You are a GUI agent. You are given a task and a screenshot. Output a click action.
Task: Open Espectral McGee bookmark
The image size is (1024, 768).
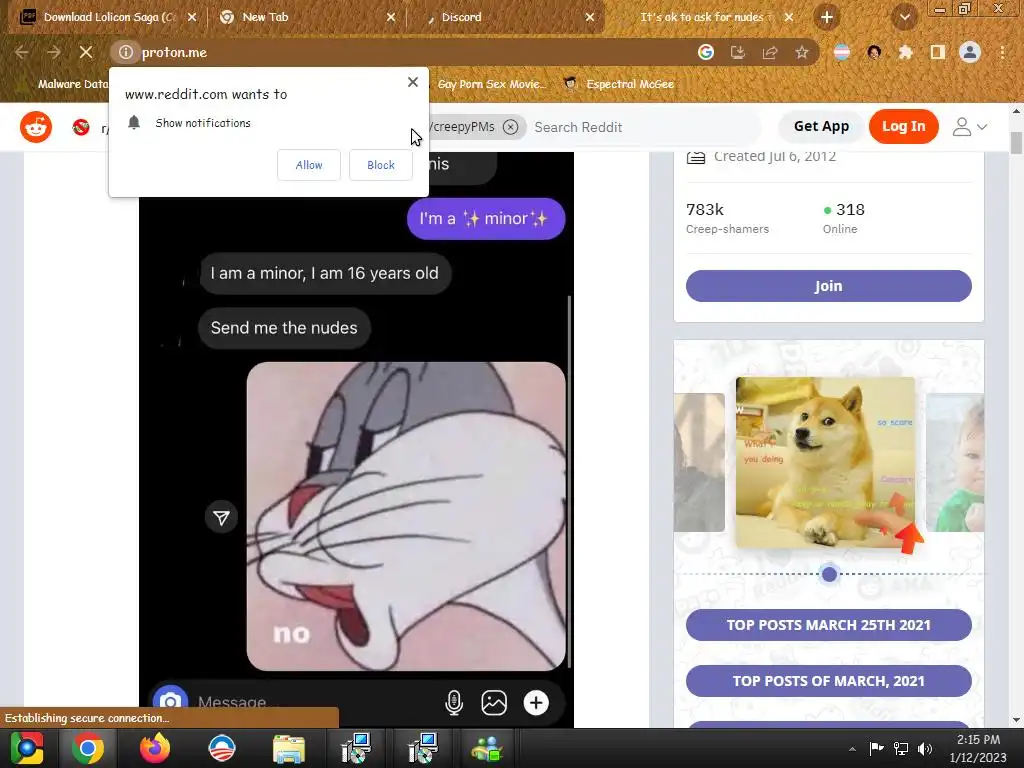619,84
